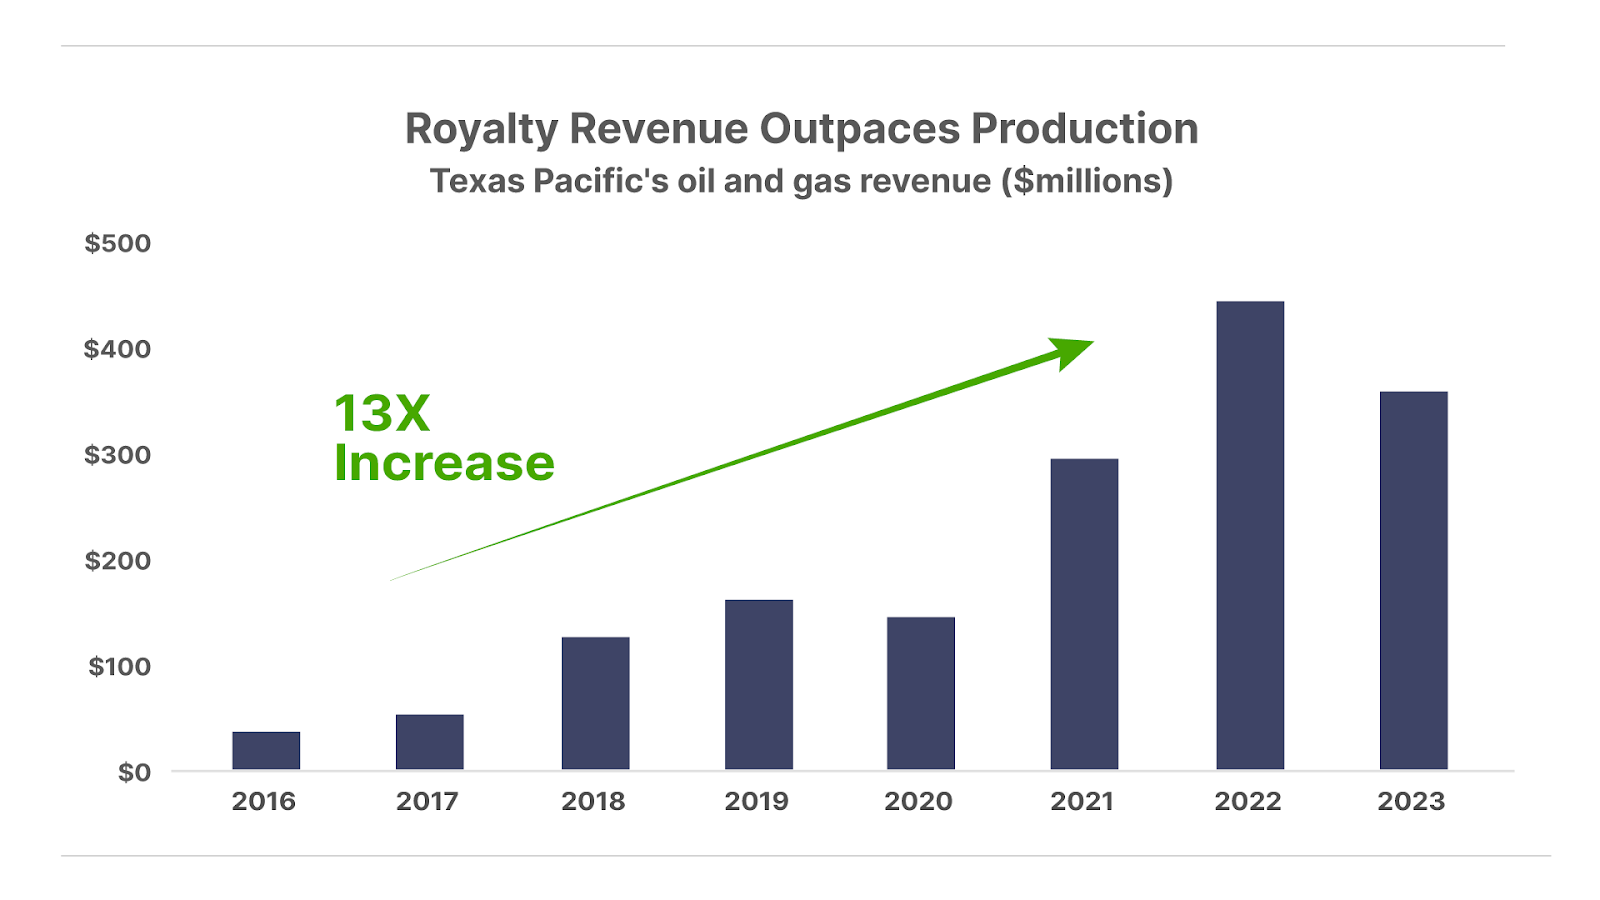This screenshot has width=1600, height=900.
Task: Click the "$500" y-axis label
Action: coord(118,243)
